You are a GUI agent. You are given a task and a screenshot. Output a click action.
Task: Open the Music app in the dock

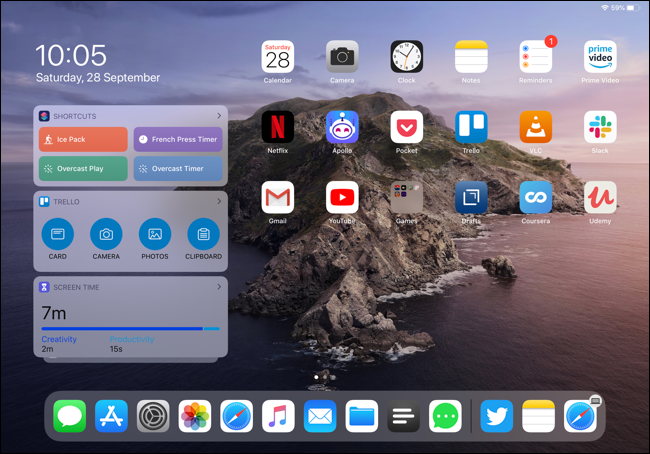[x=278, y=416]
